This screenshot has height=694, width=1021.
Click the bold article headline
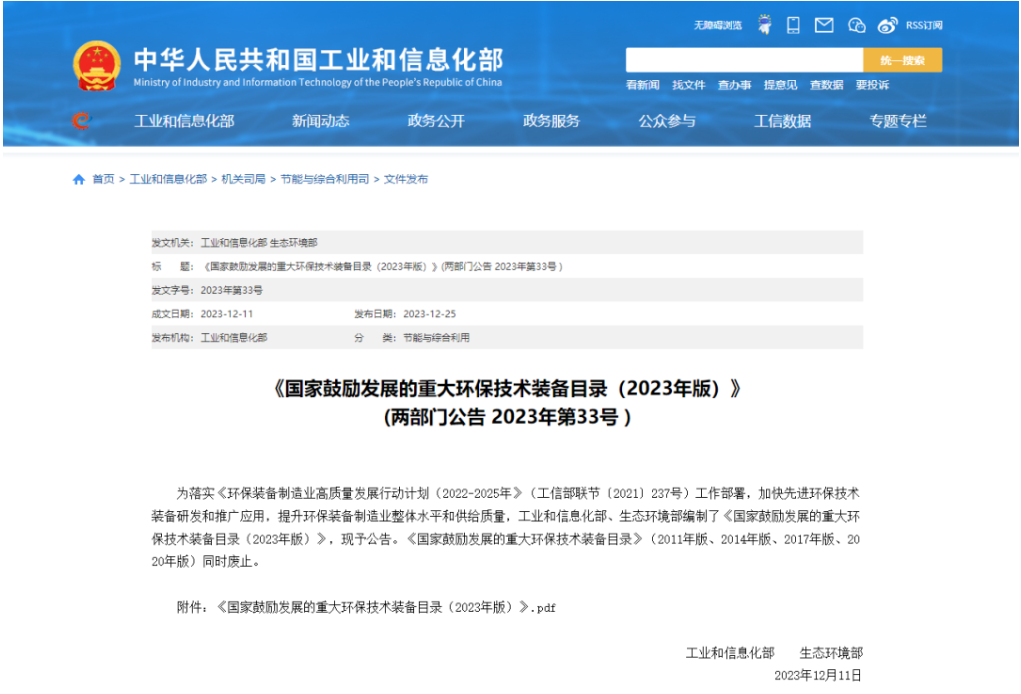pos(508,389)
